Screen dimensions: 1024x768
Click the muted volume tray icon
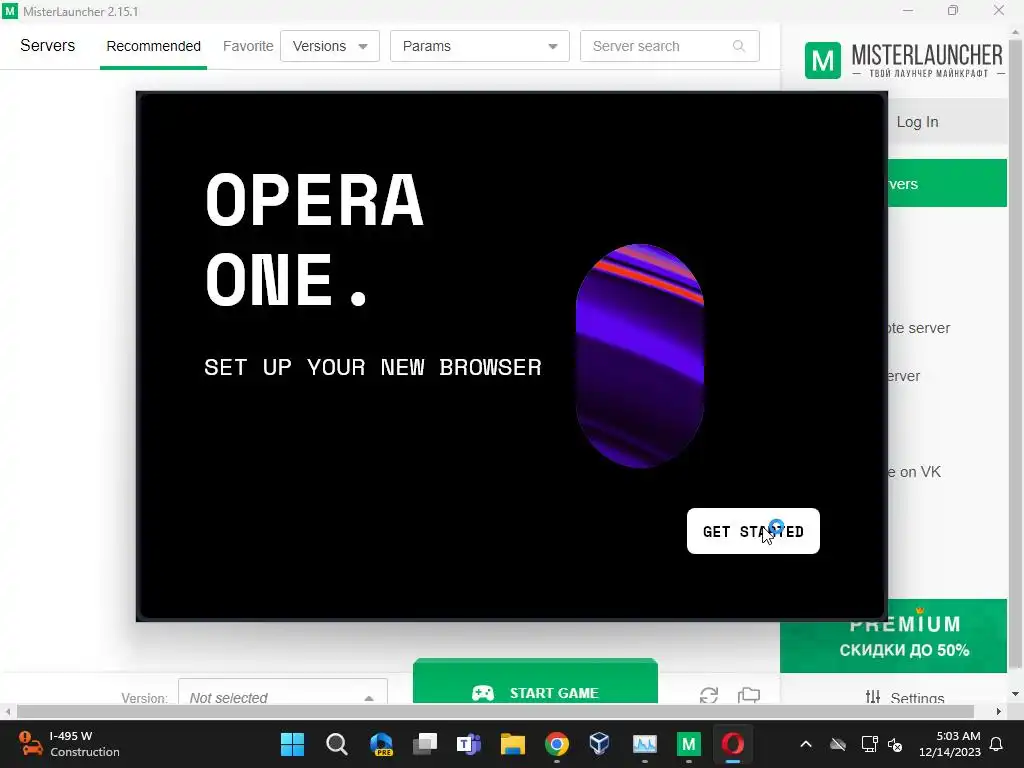pos(895,744)
